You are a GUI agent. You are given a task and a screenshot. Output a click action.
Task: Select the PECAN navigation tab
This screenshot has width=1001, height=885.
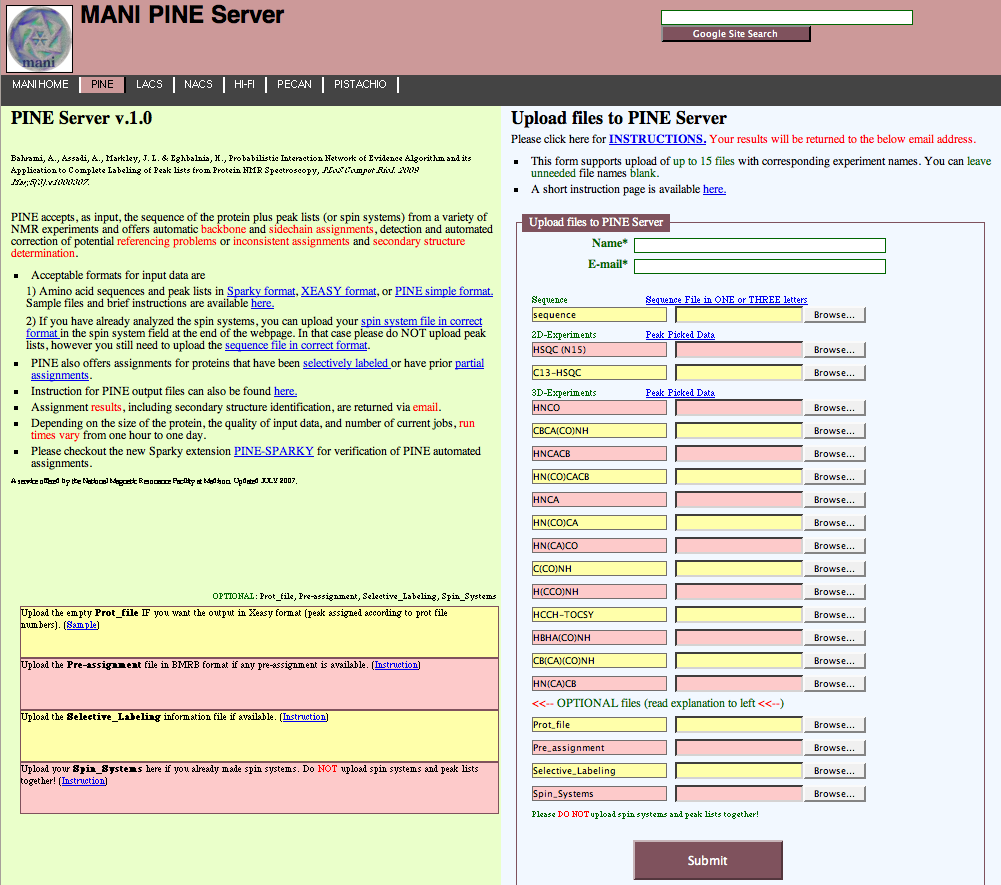pos(294,85)
